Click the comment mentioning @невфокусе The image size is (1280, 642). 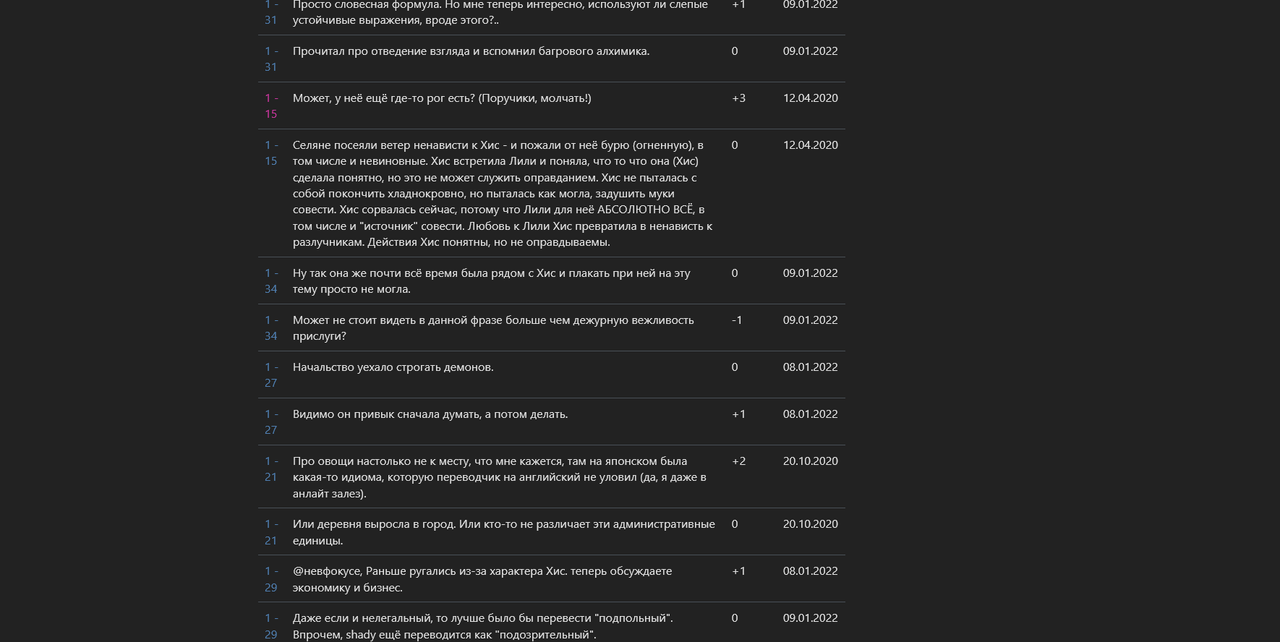click(482, 579)
